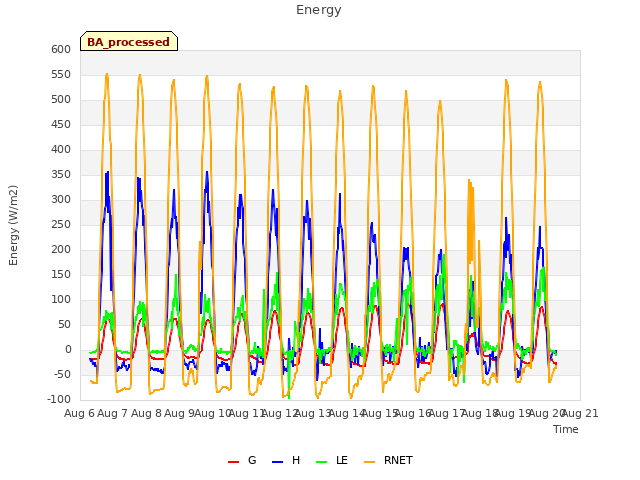Click the Aug 13 x-axis date label
Image resolution: width=640 pixels, height=480 pixels.
pos(313,413)
